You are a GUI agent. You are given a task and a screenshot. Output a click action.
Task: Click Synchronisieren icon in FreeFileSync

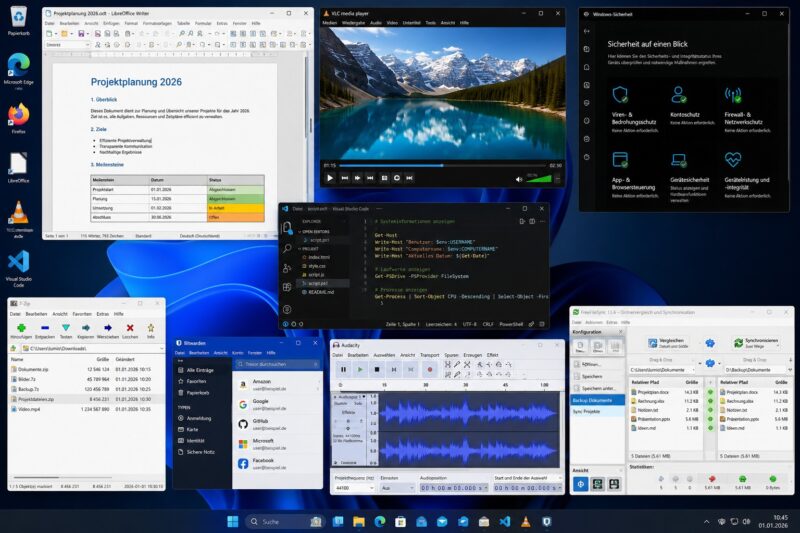[738, 343]
